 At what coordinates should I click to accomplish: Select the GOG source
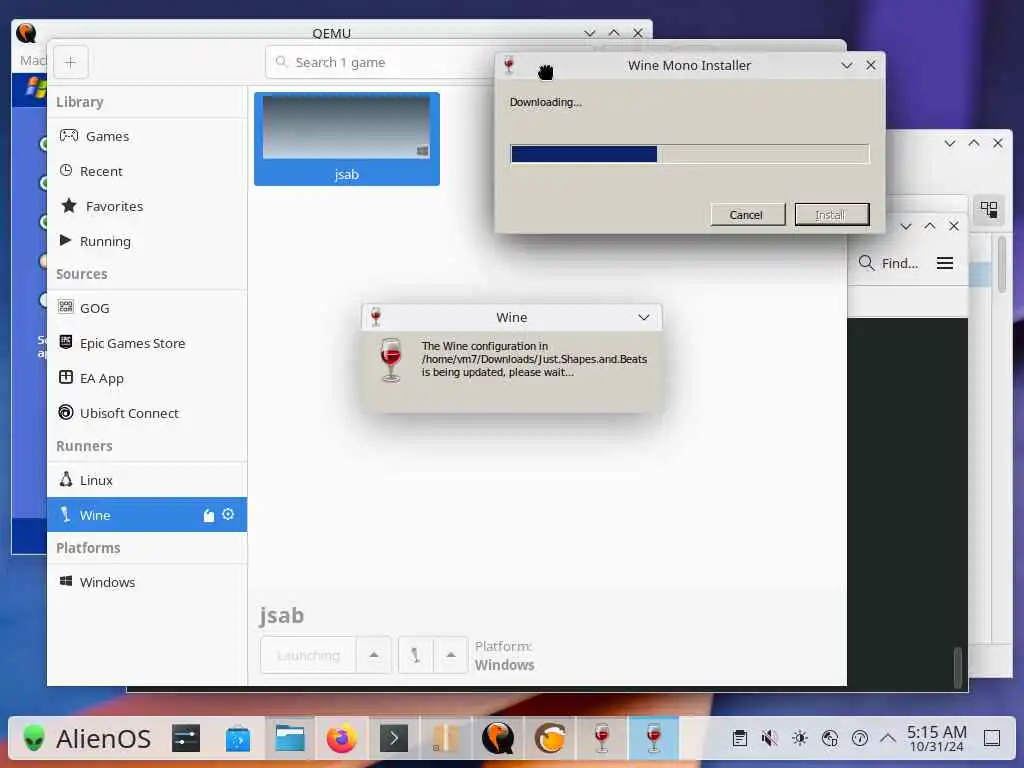click(x=147, y=308)
